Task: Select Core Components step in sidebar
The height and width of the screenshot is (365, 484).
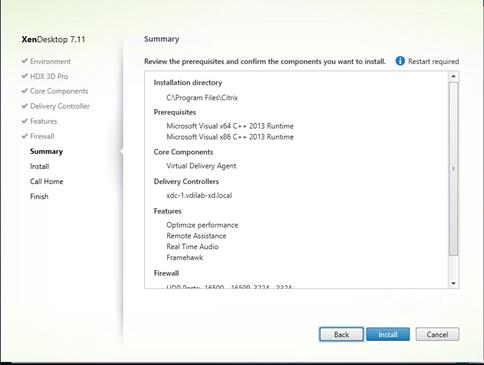Action: [59, 91]
